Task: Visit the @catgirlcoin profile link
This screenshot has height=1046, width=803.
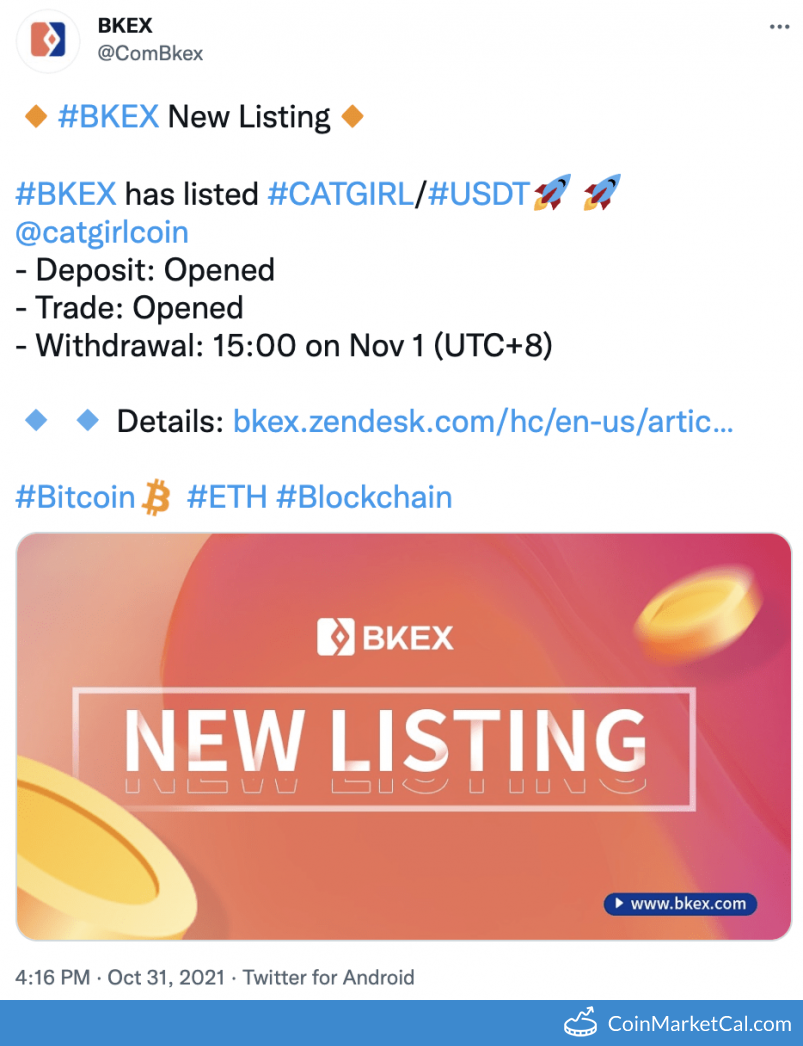Action: [101, 232]
